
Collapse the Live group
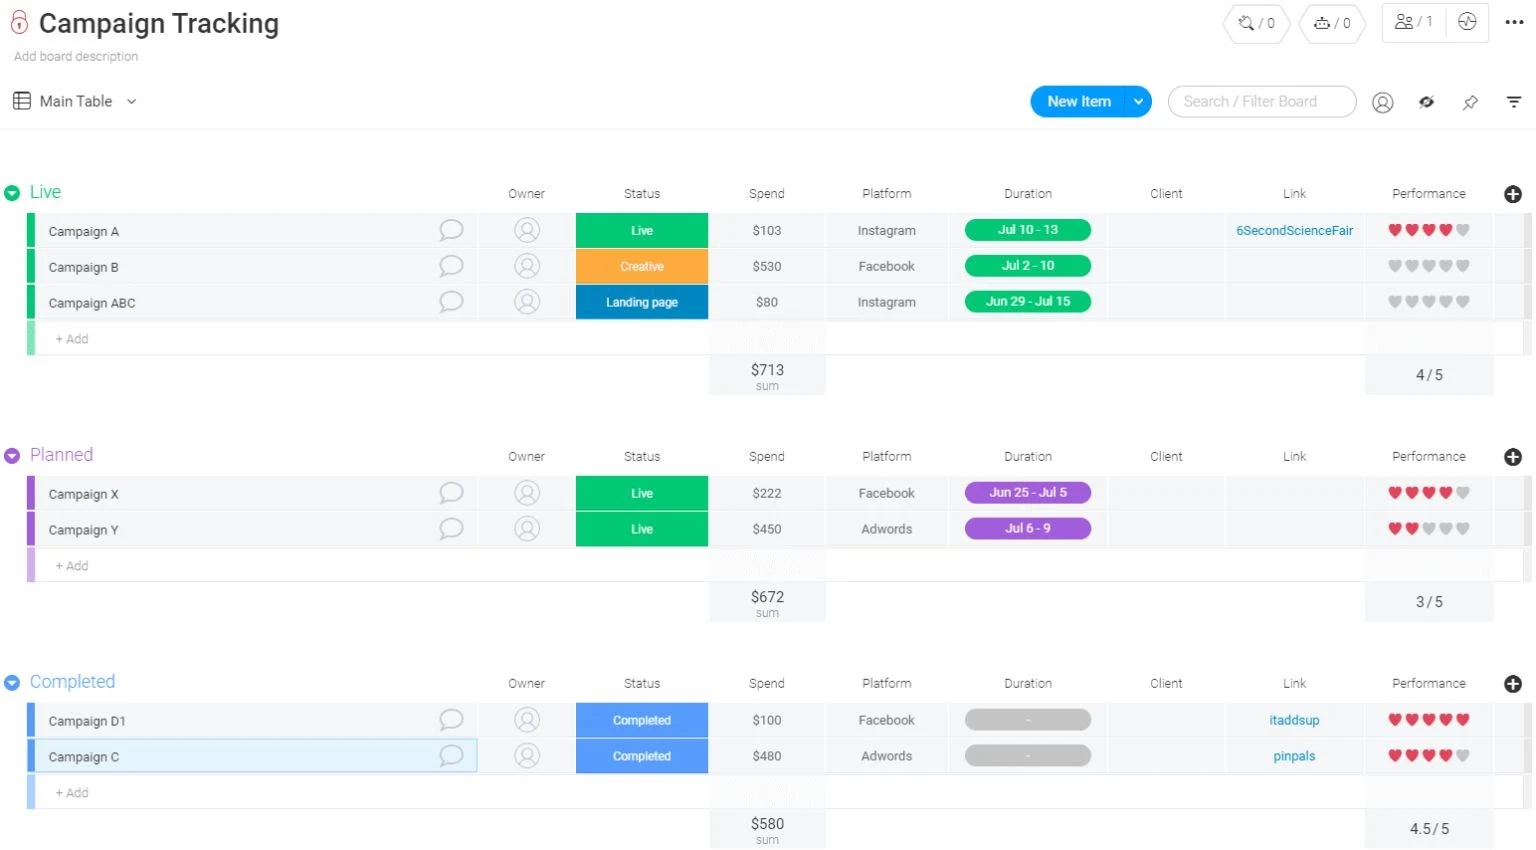(x=12, y=193)
